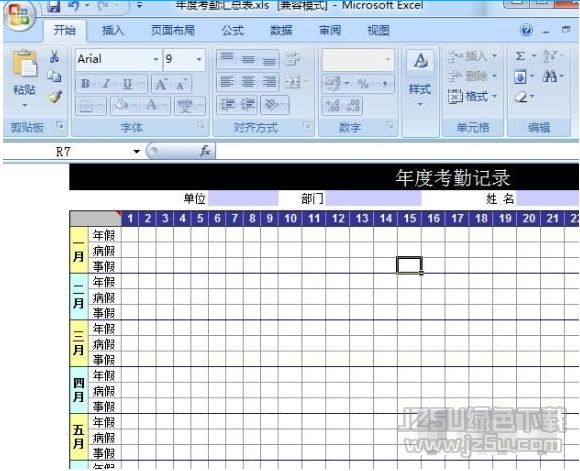Copy the selection with the copy icon
Viewport: 580px width, 471px height.
54,77
